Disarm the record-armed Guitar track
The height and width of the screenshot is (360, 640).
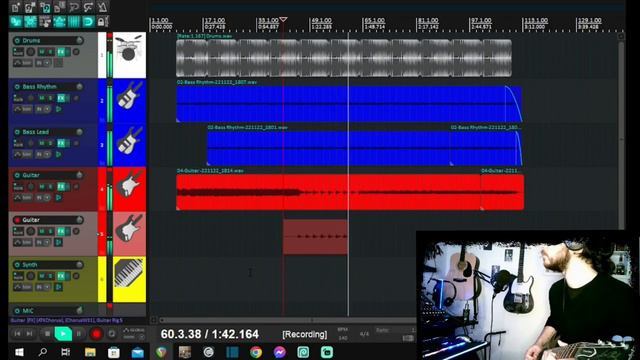[17, 220]
